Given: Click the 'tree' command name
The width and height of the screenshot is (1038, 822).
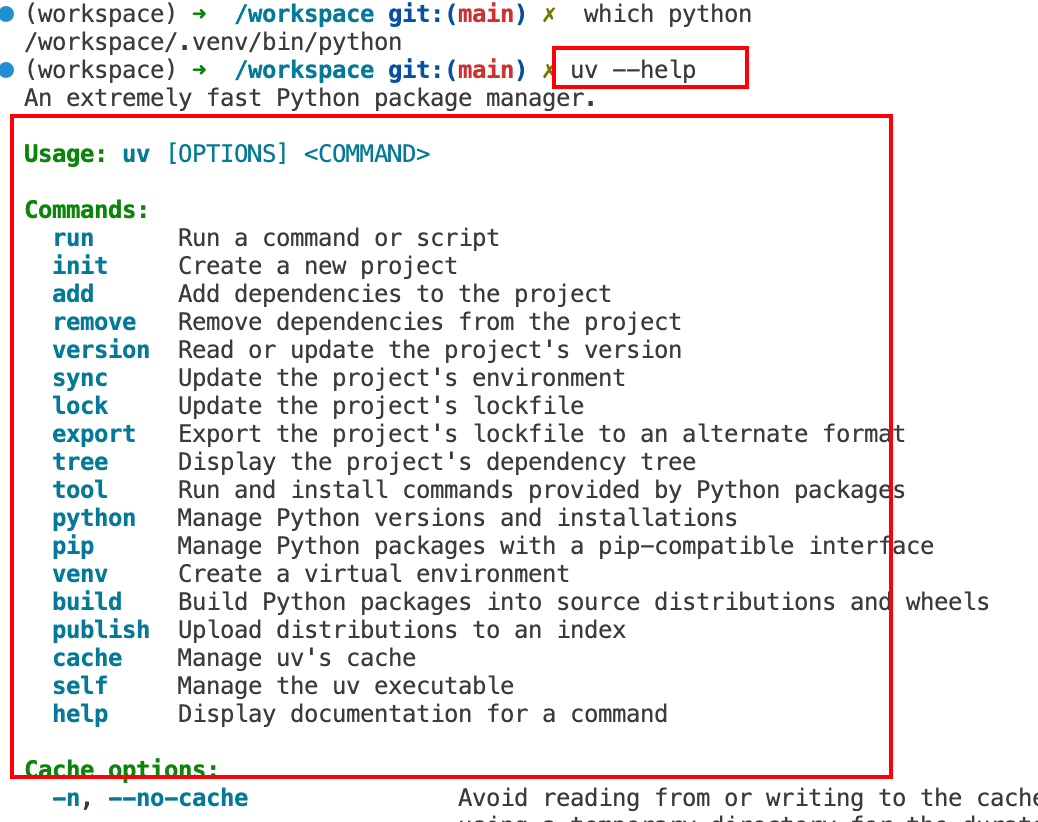Looking at the screenshot, I should click(80, 462).
